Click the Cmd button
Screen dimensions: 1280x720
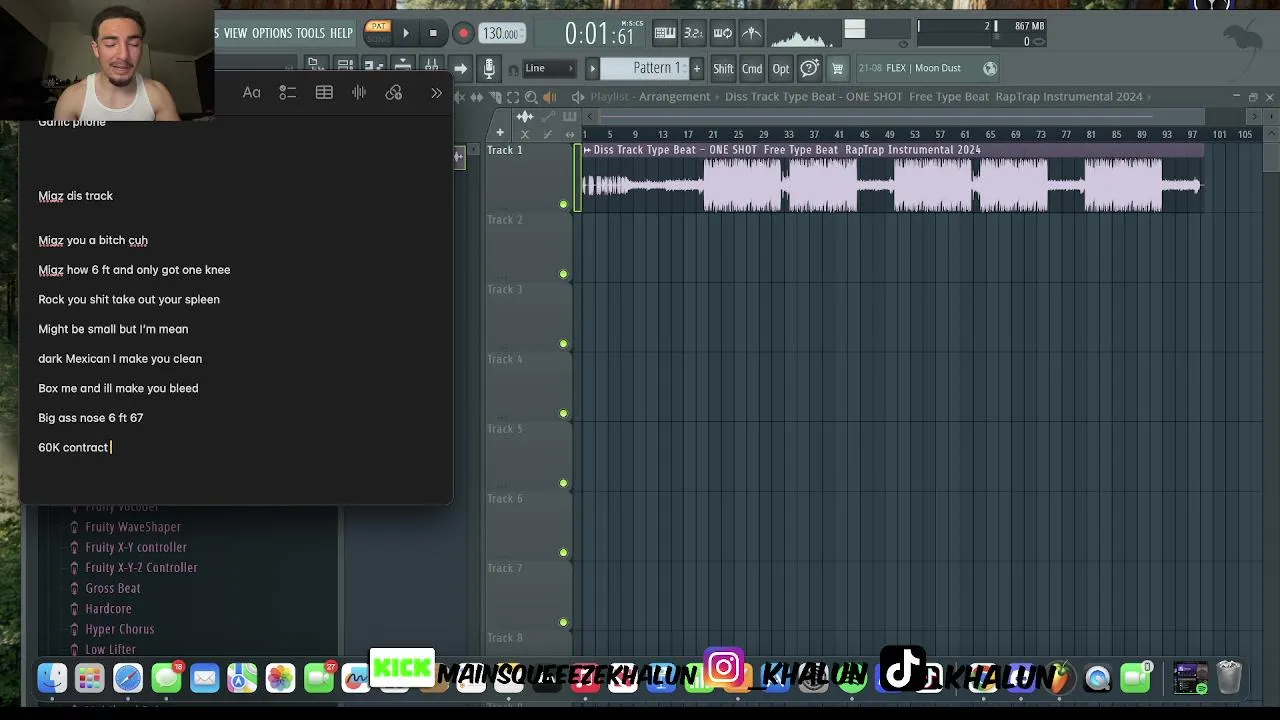point(752,68)
